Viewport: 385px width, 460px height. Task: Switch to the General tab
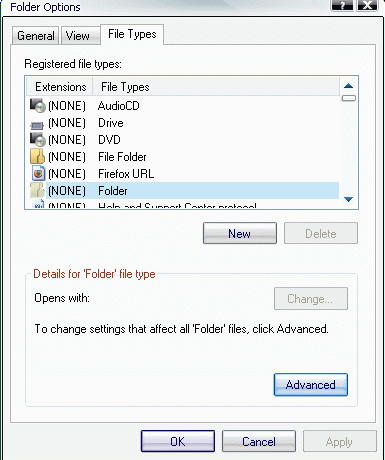pos(36,36)
